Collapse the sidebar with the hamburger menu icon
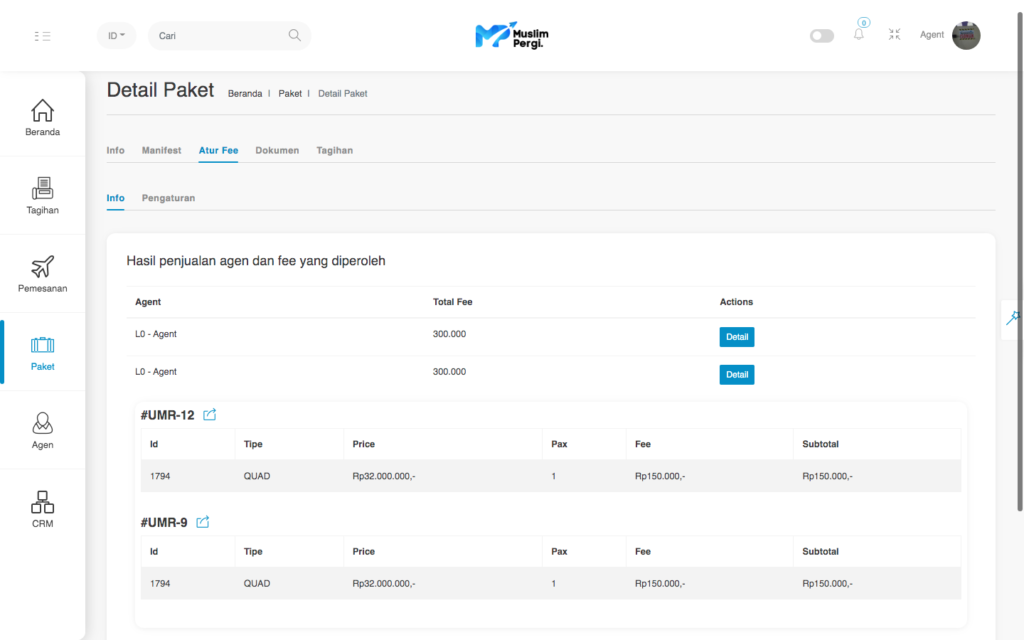 coord(42,36)
